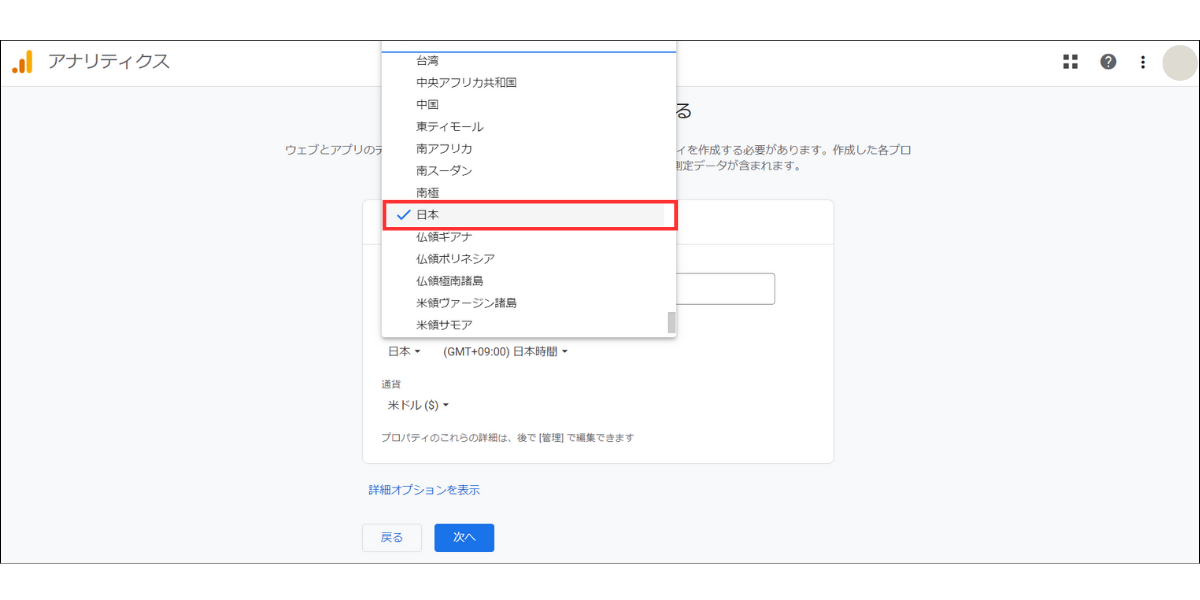1200x600 pixels.
Task: Click the country list scrollbar thumb
Action: 672,322
